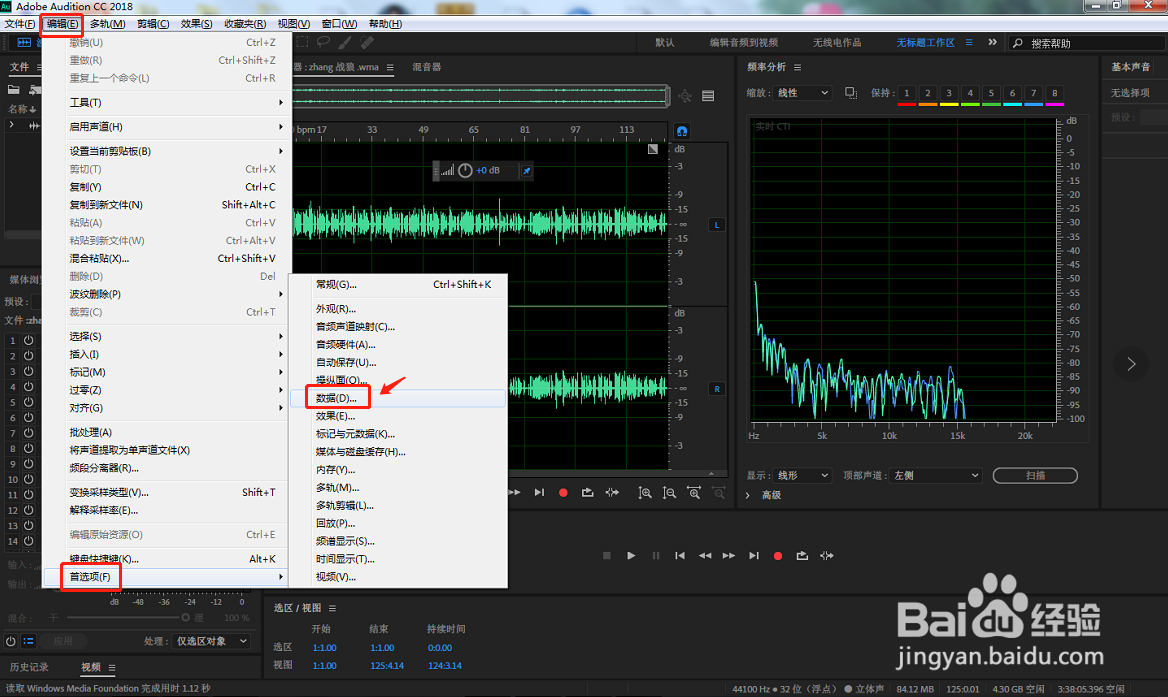The width and height of the screenshot is (1168, 697).
Task: Click the volume knob on the HUD
Action: (465, 171)
